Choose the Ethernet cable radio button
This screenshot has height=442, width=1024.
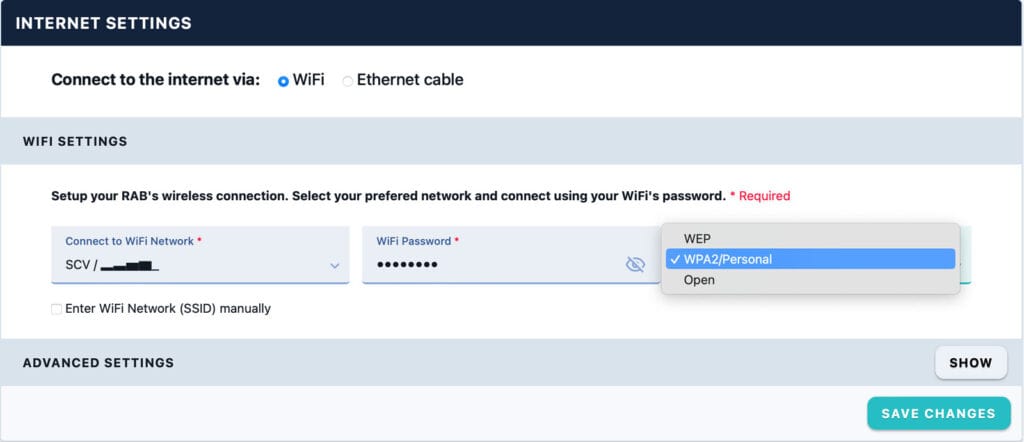348,81
